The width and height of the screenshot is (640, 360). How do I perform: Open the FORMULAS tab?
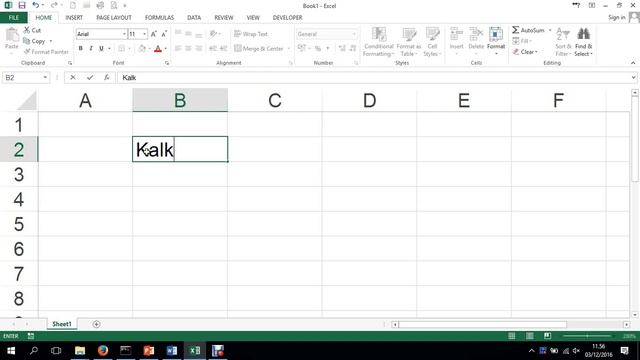click(x=159, y=18)
